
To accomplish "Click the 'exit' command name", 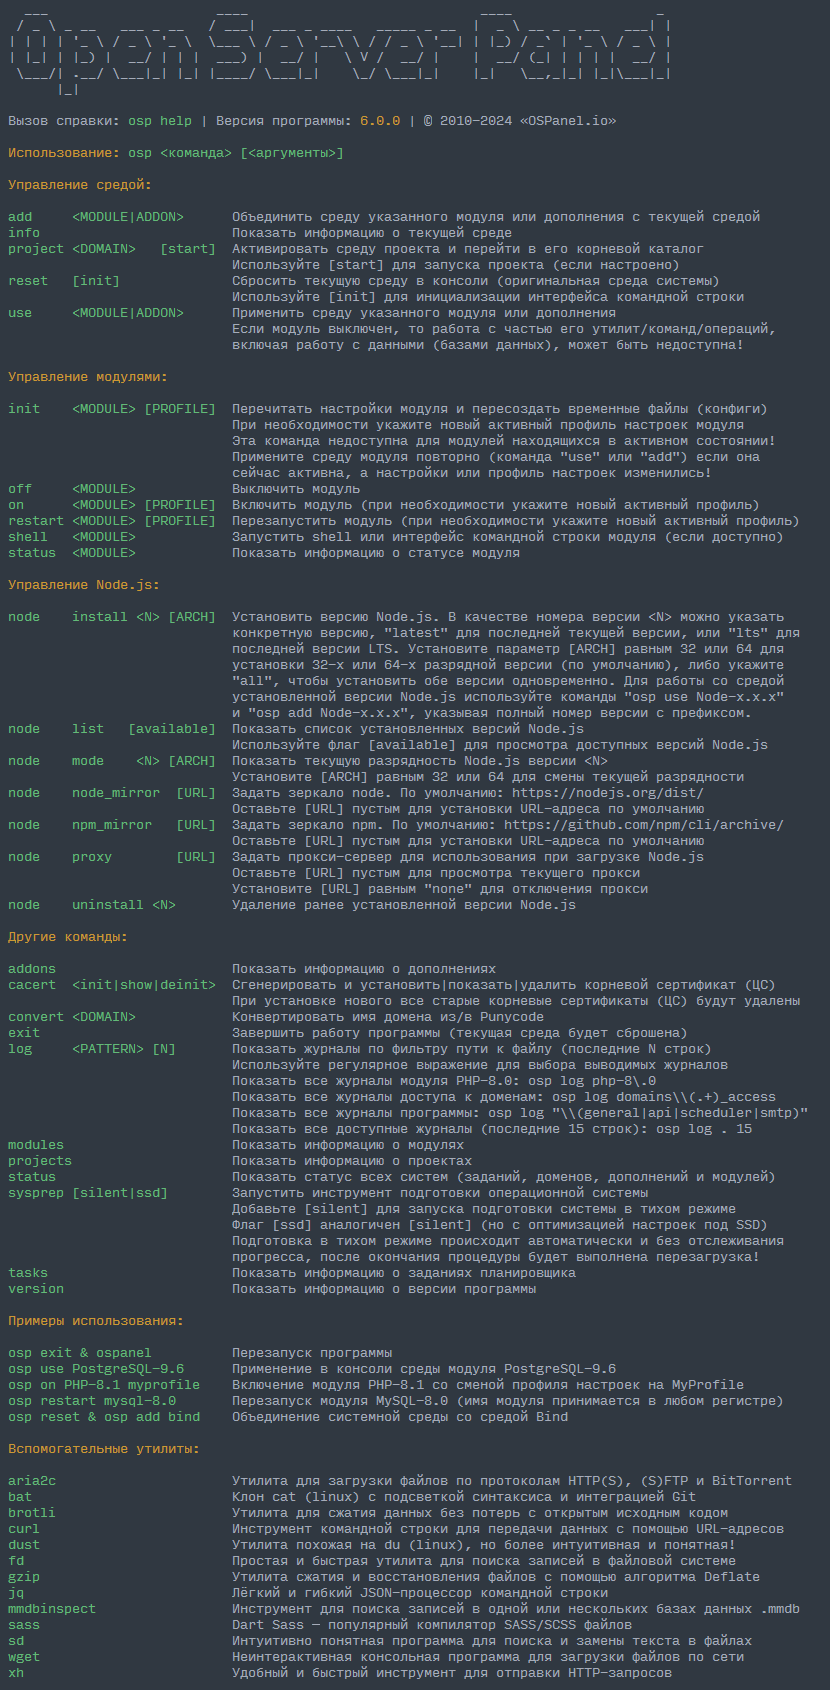I will pyautogui.click(x=24, y=1033).
